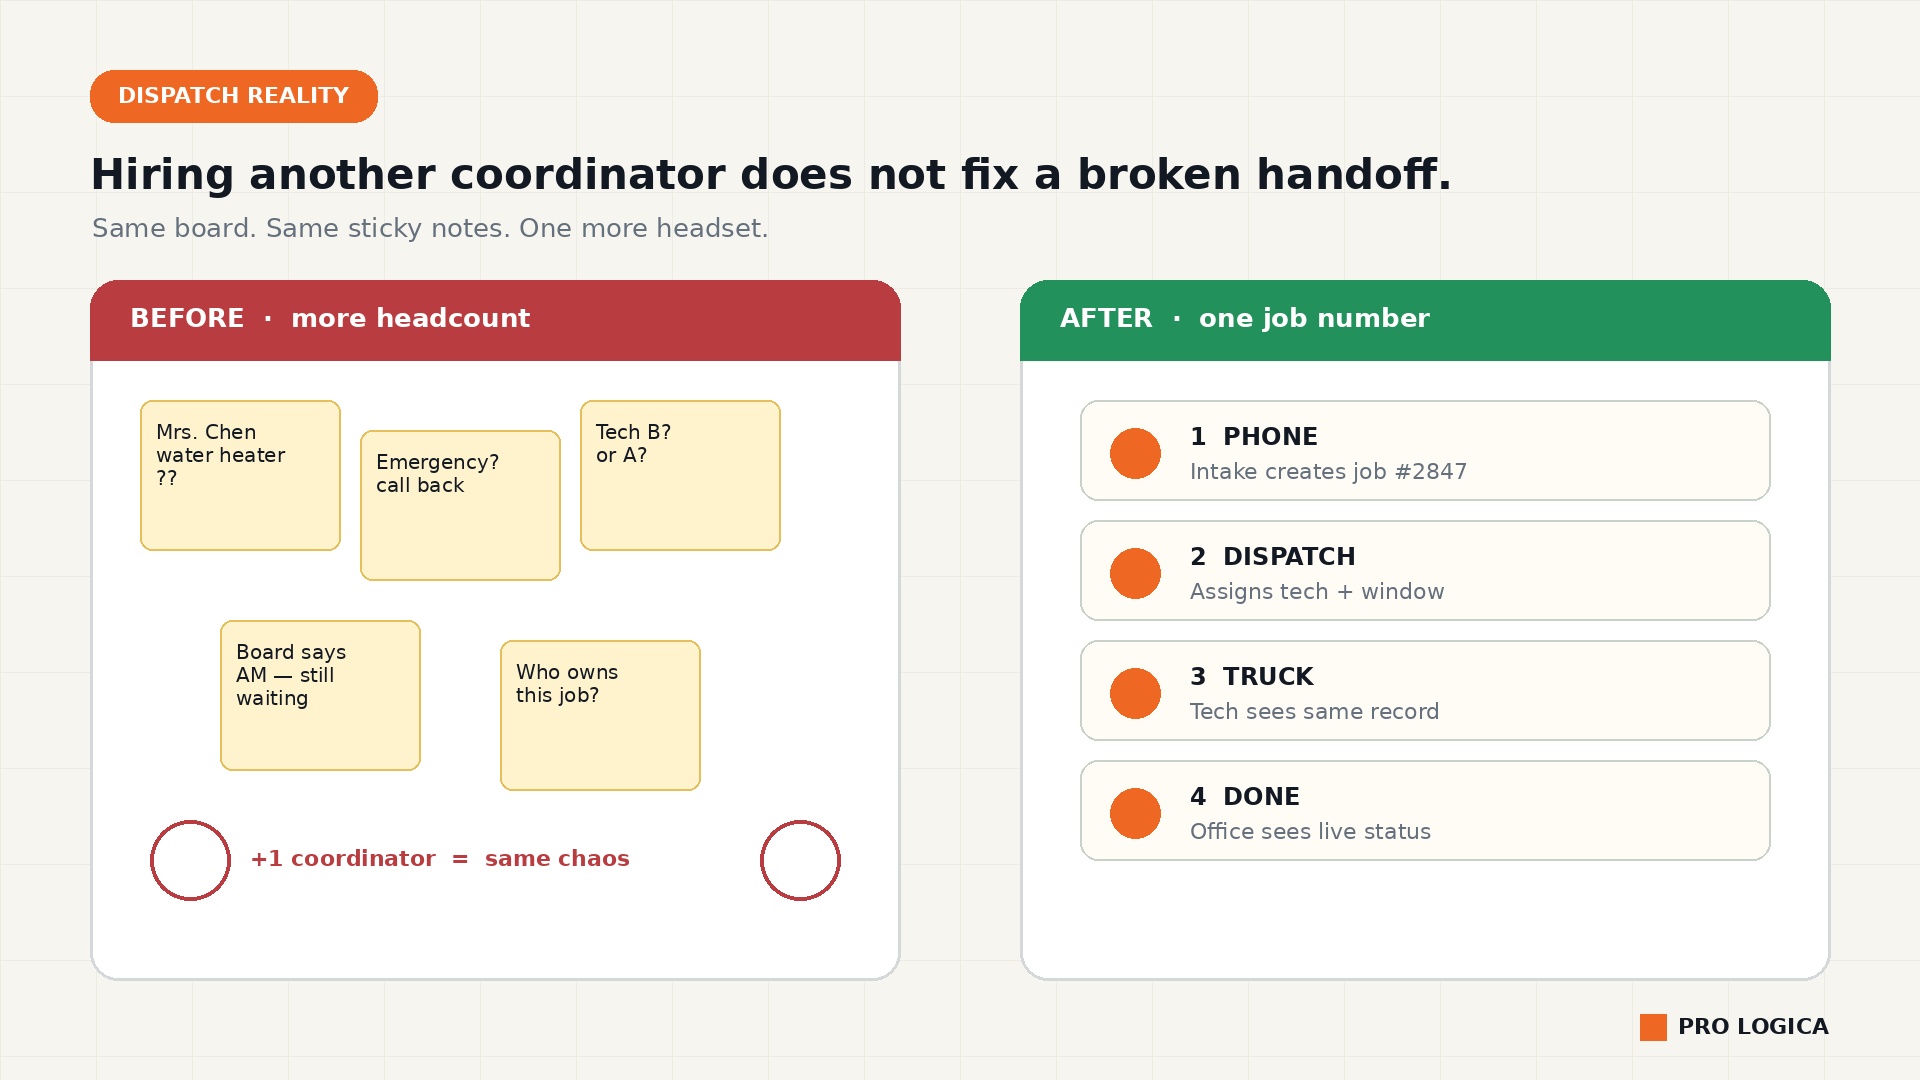Viewport: 1920px width, 1080px height.
Task: Select the Assigns tech + window step card
Action: click(1425, 570)
